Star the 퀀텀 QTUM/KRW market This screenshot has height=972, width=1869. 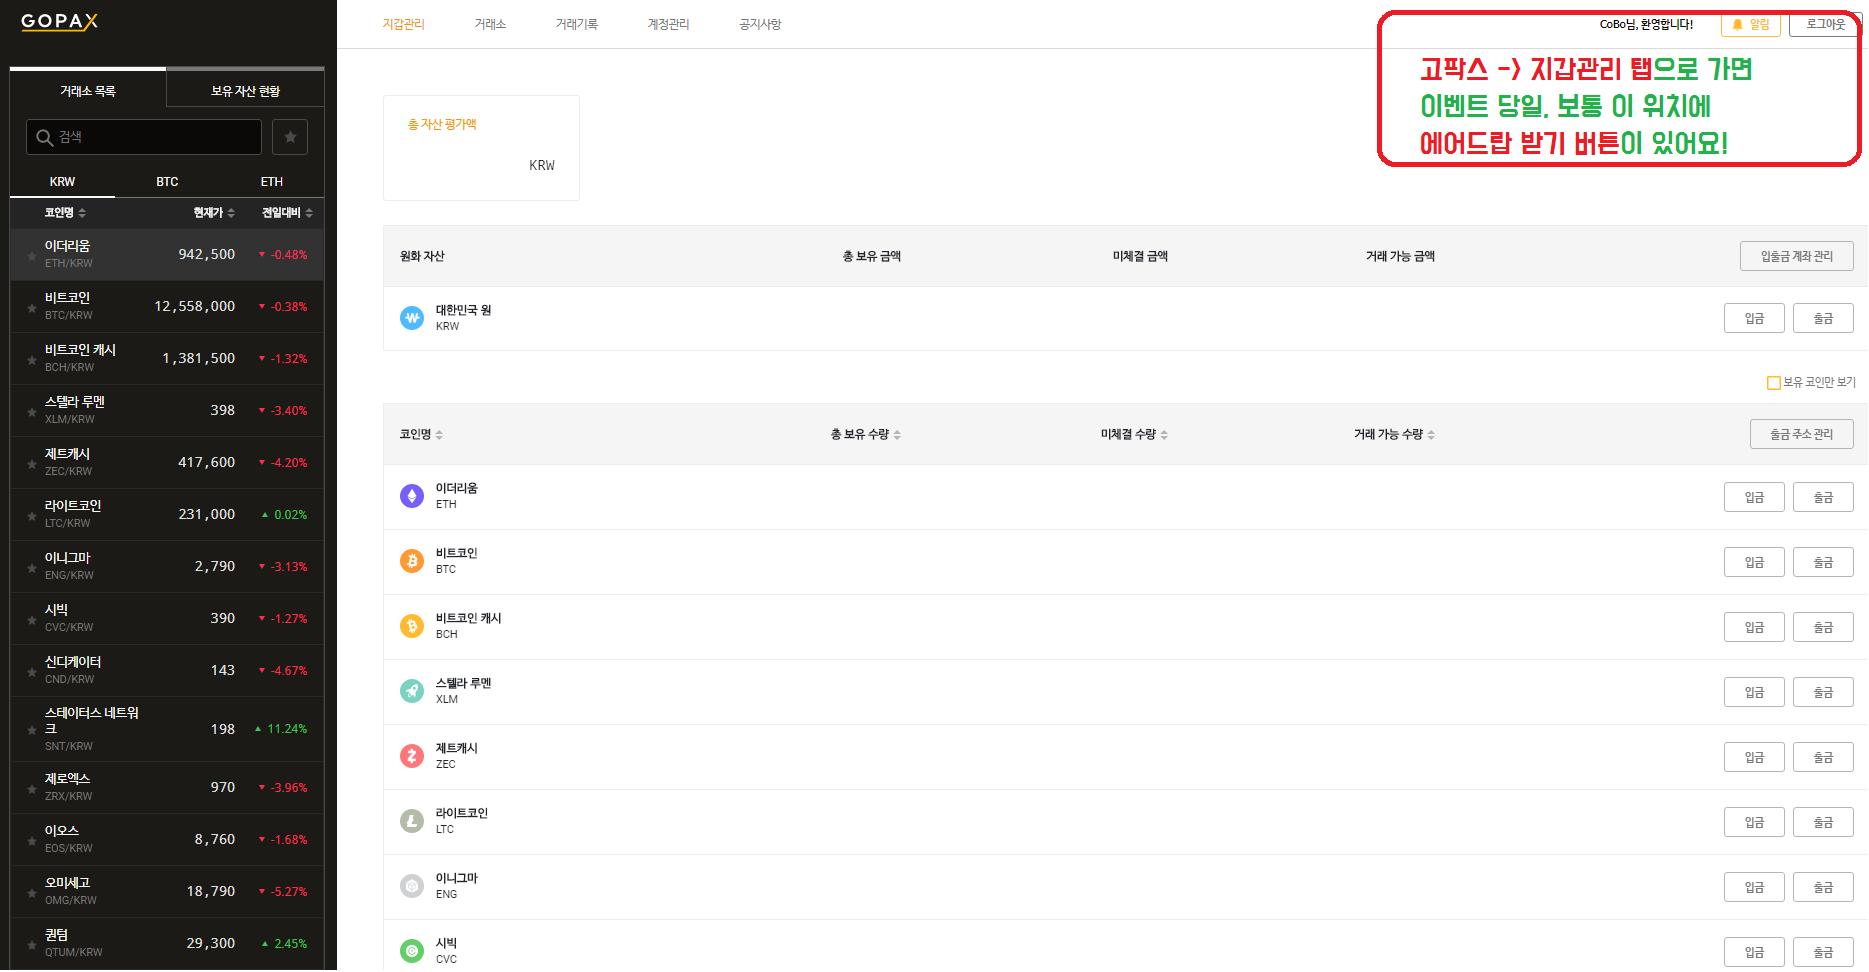(32, 945)
